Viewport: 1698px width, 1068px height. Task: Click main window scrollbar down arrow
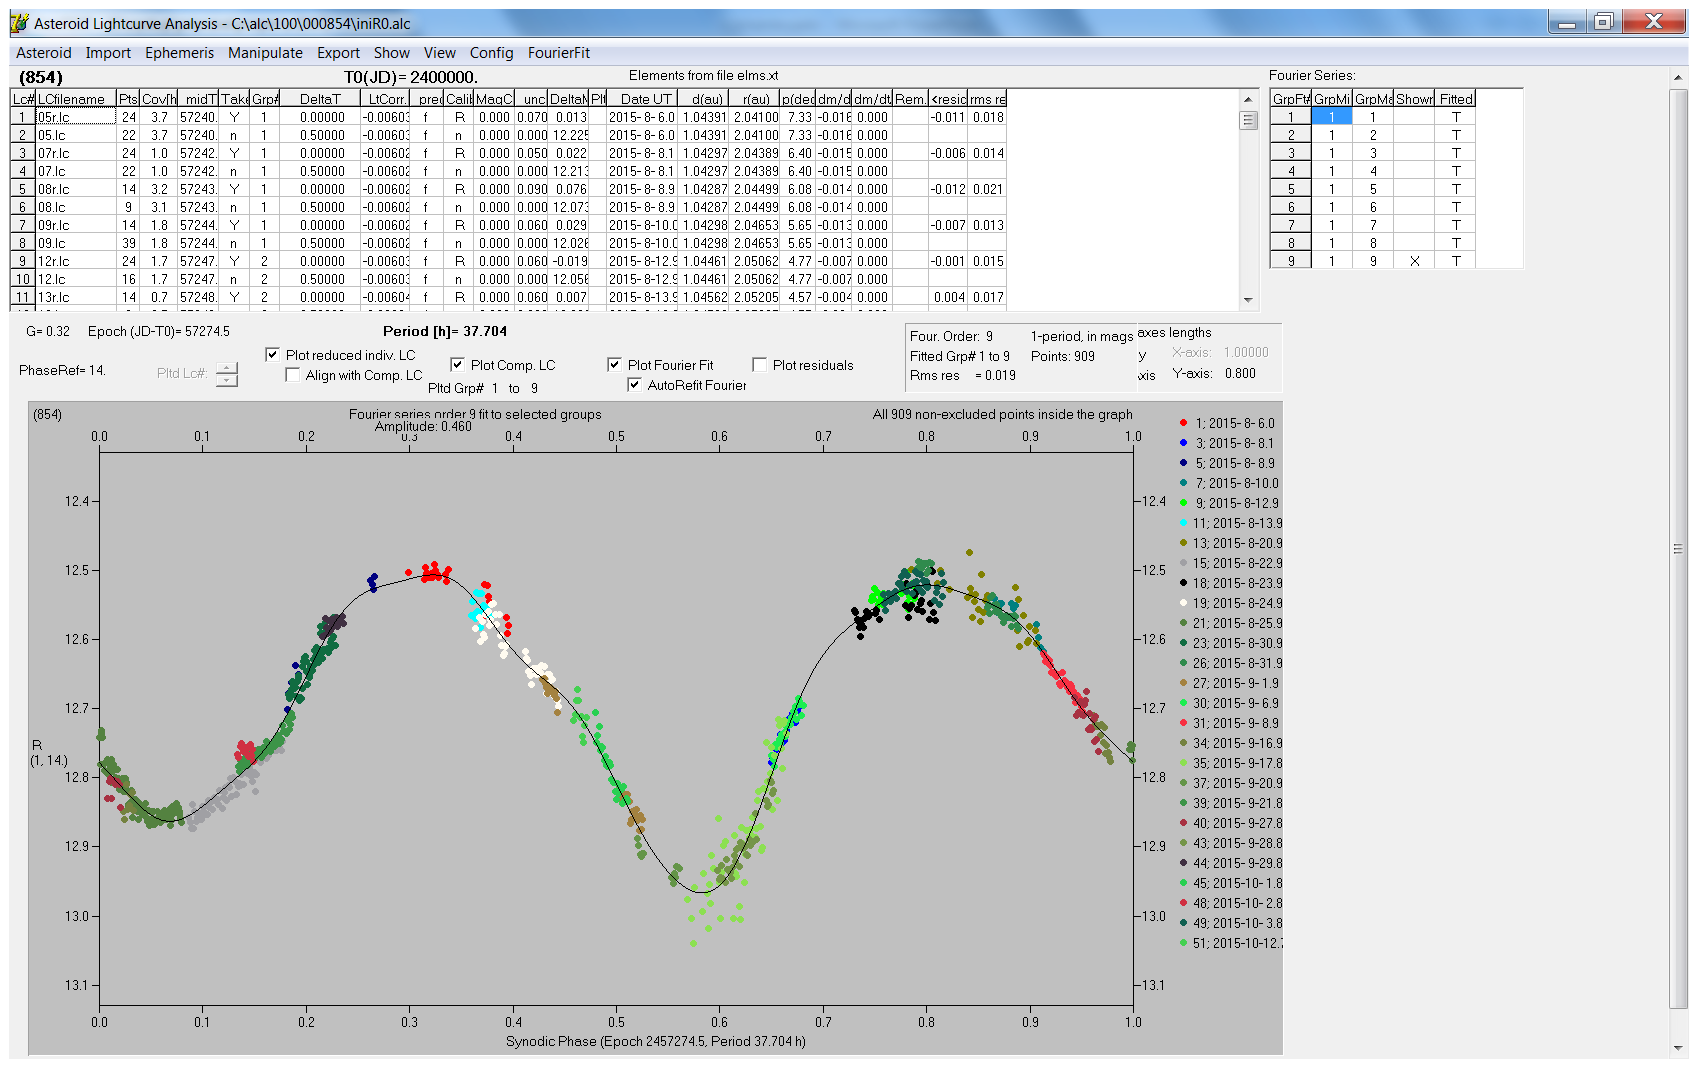(1678, 1048)
